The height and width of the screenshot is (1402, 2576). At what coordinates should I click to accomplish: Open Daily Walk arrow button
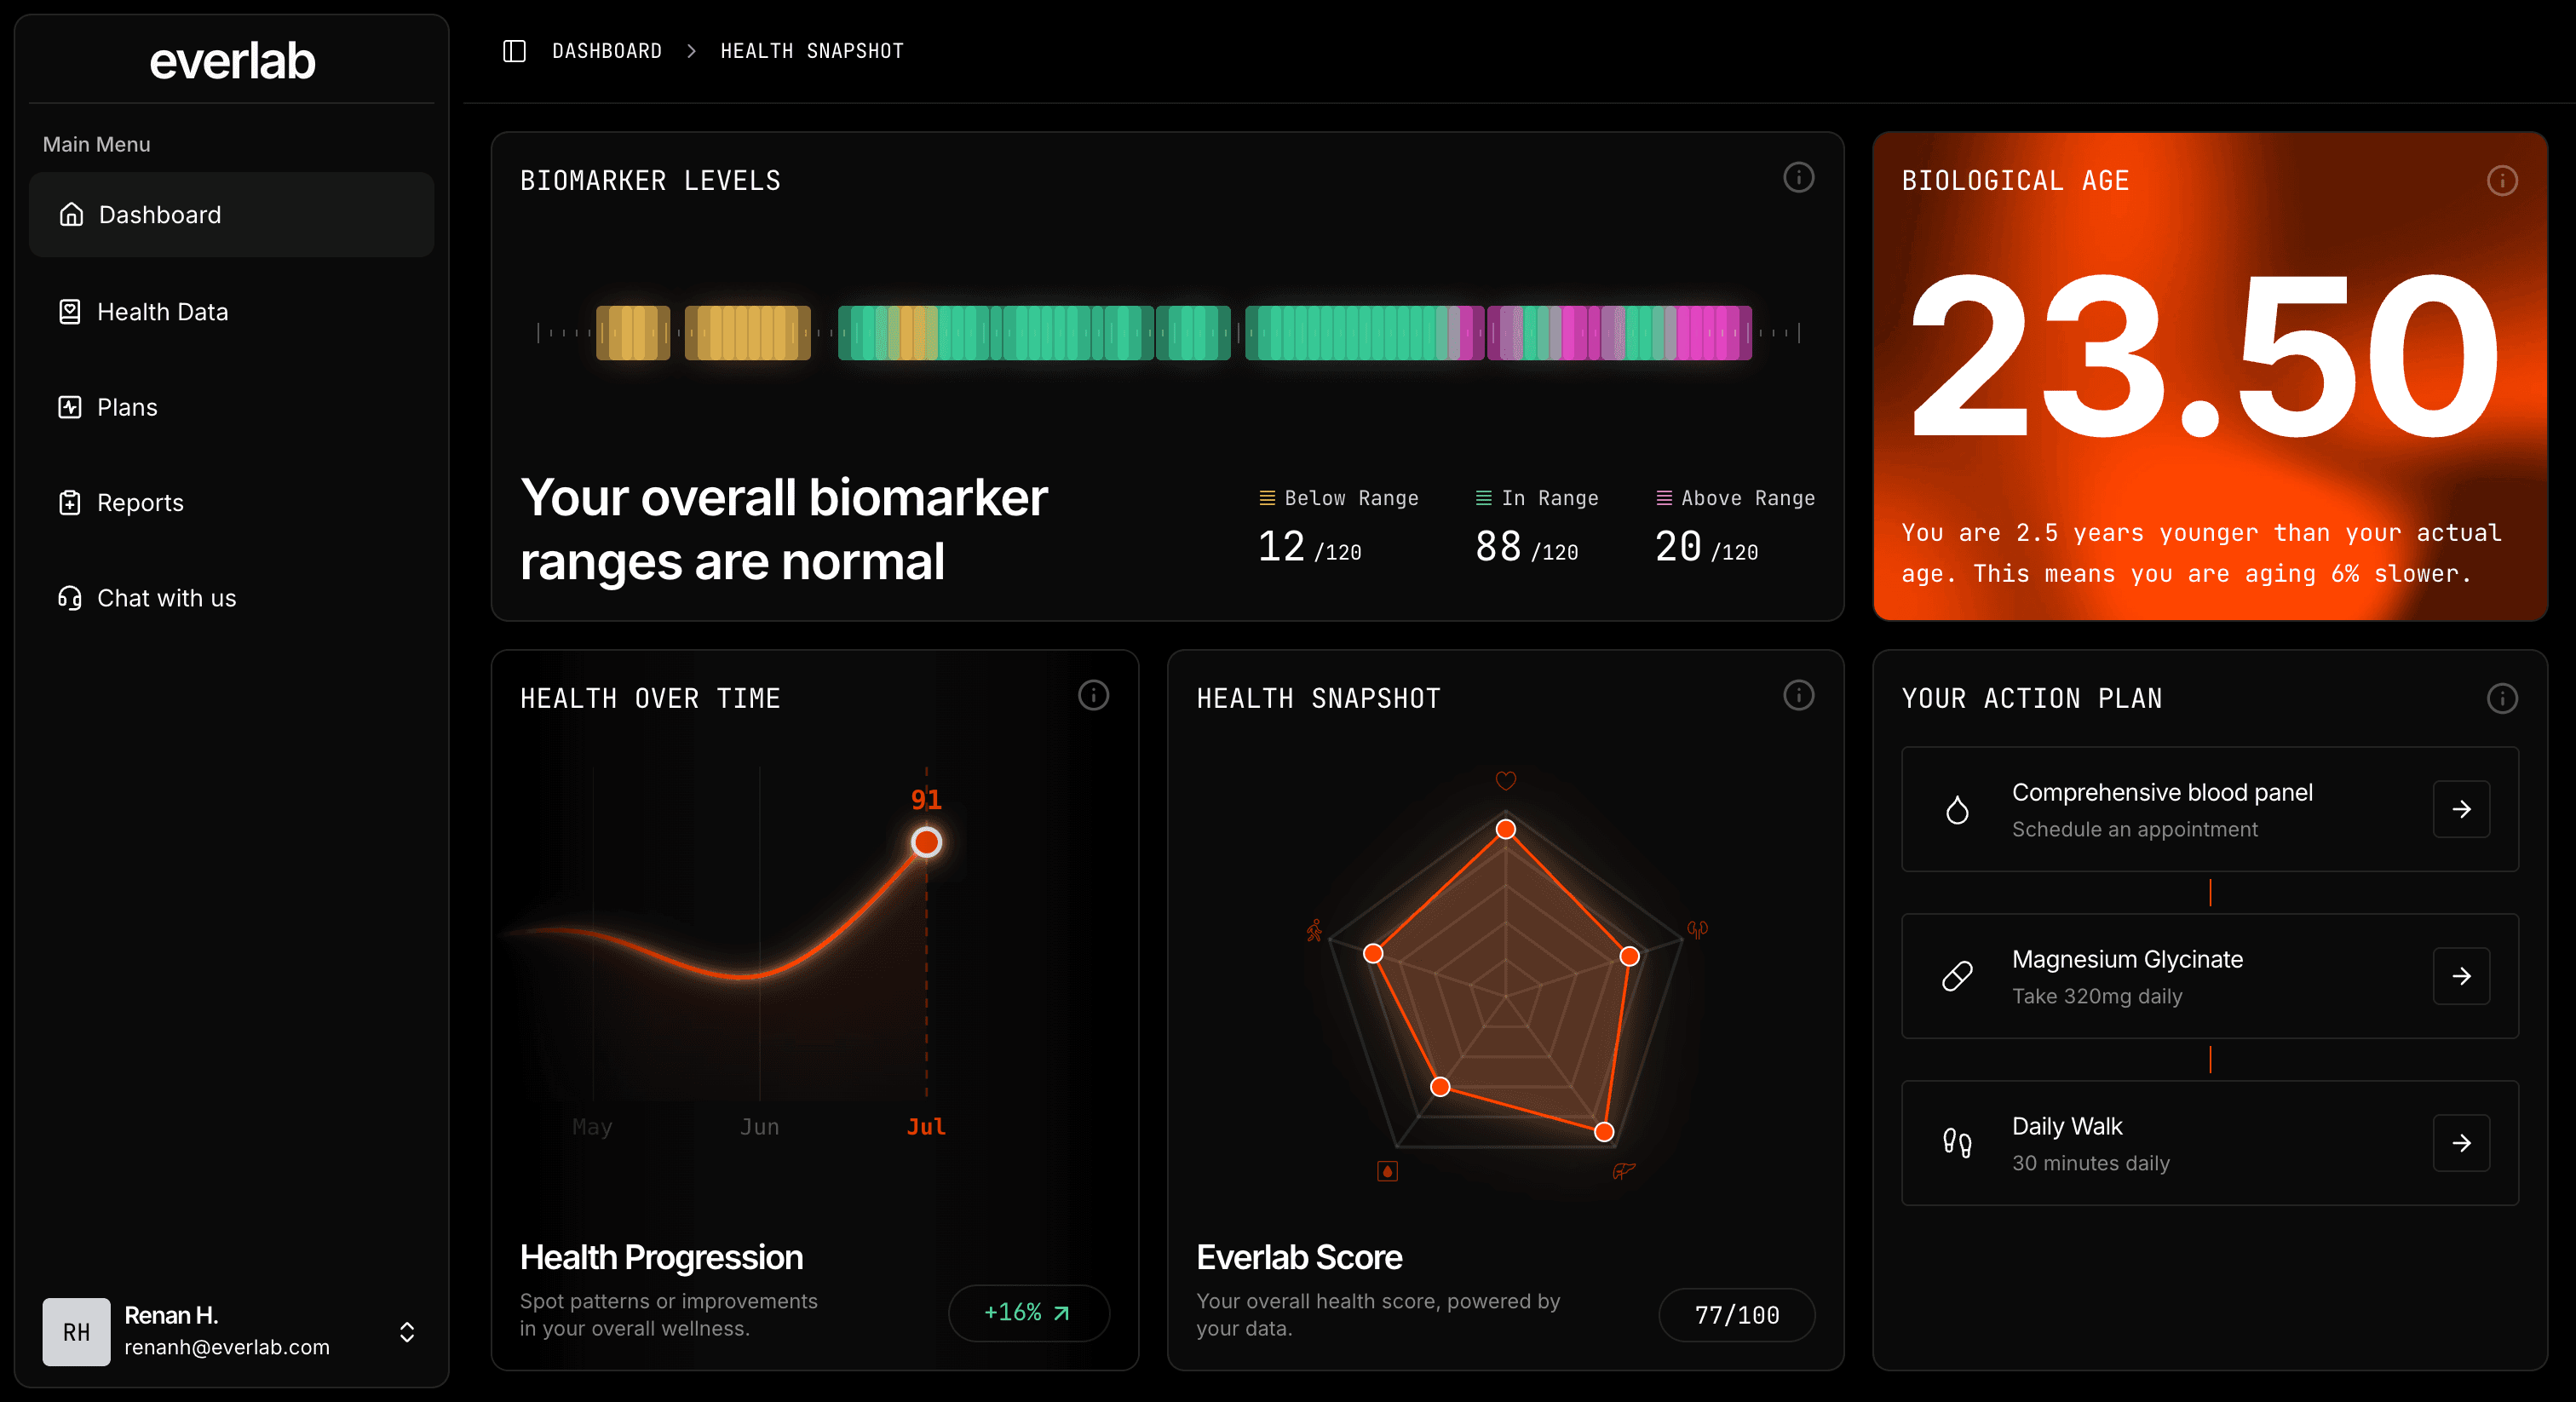tap(2461, 1143)
